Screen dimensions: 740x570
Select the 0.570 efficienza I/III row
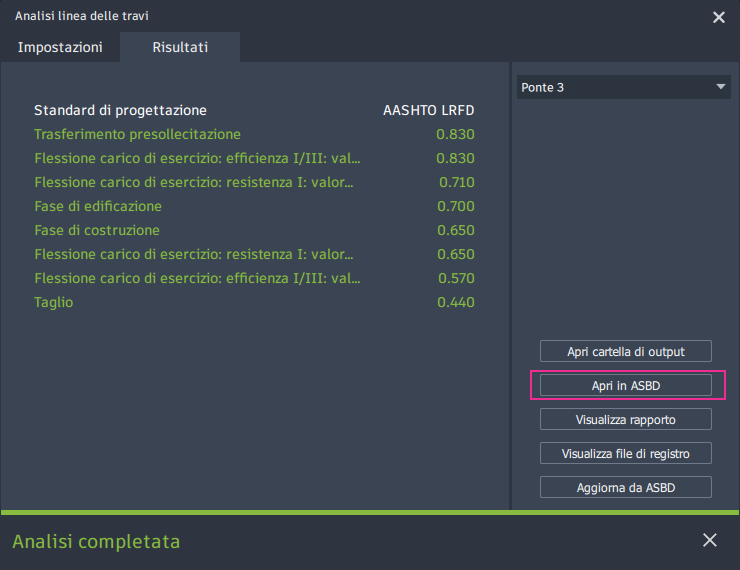coord(197,278)
